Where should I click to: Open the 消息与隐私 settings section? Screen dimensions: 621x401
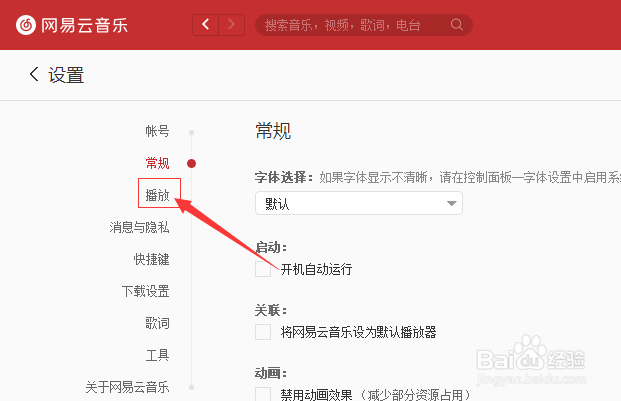139,227
